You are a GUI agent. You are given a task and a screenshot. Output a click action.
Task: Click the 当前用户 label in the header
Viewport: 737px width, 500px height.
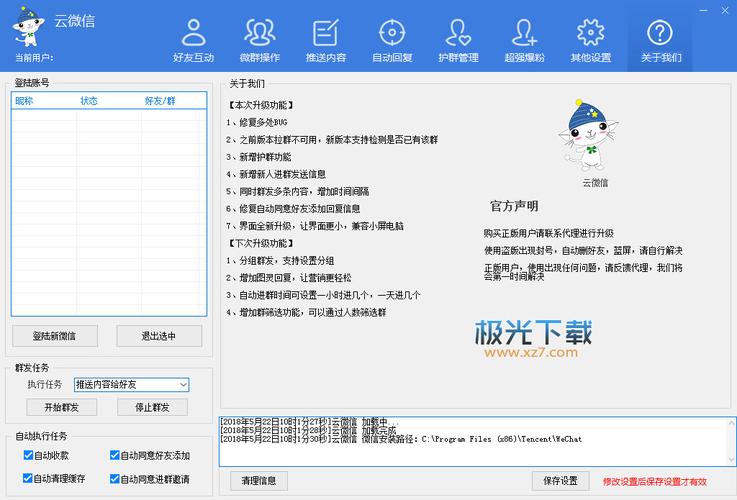coord(34,58)
